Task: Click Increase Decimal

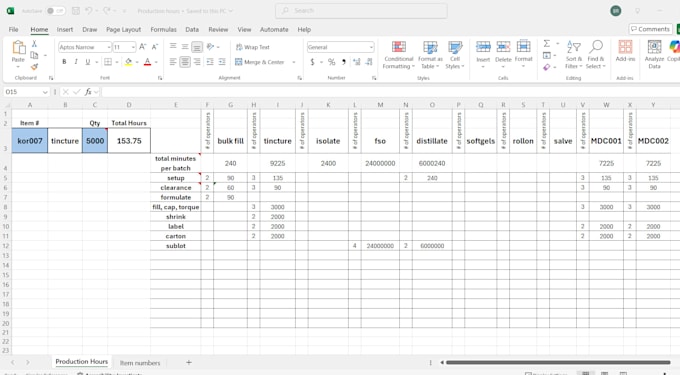Action: pyautogui.click(x=356, y=62)
